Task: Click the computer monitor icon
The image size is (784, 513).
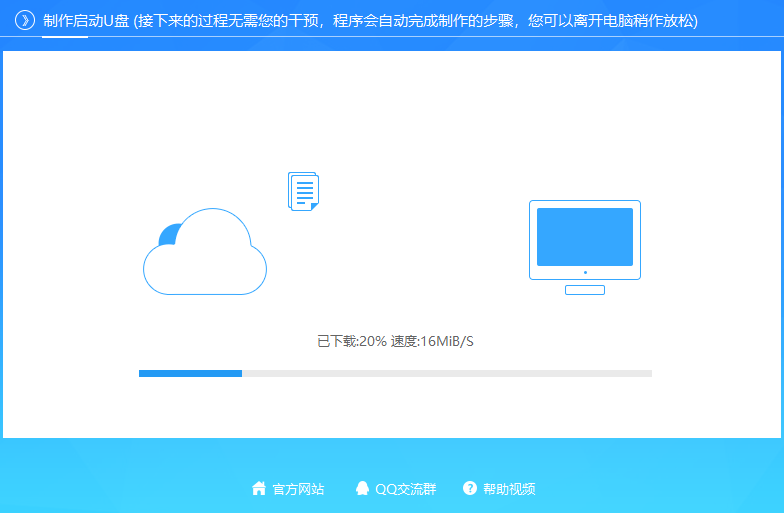Action: tap(585, 248)
